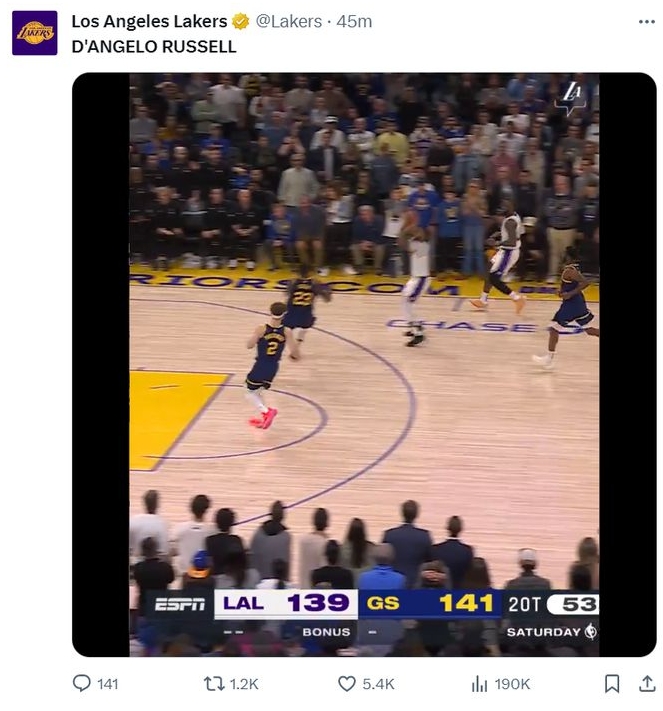Repost the tweet with the retweet icon
663x711 pixels.
[214, 683]
